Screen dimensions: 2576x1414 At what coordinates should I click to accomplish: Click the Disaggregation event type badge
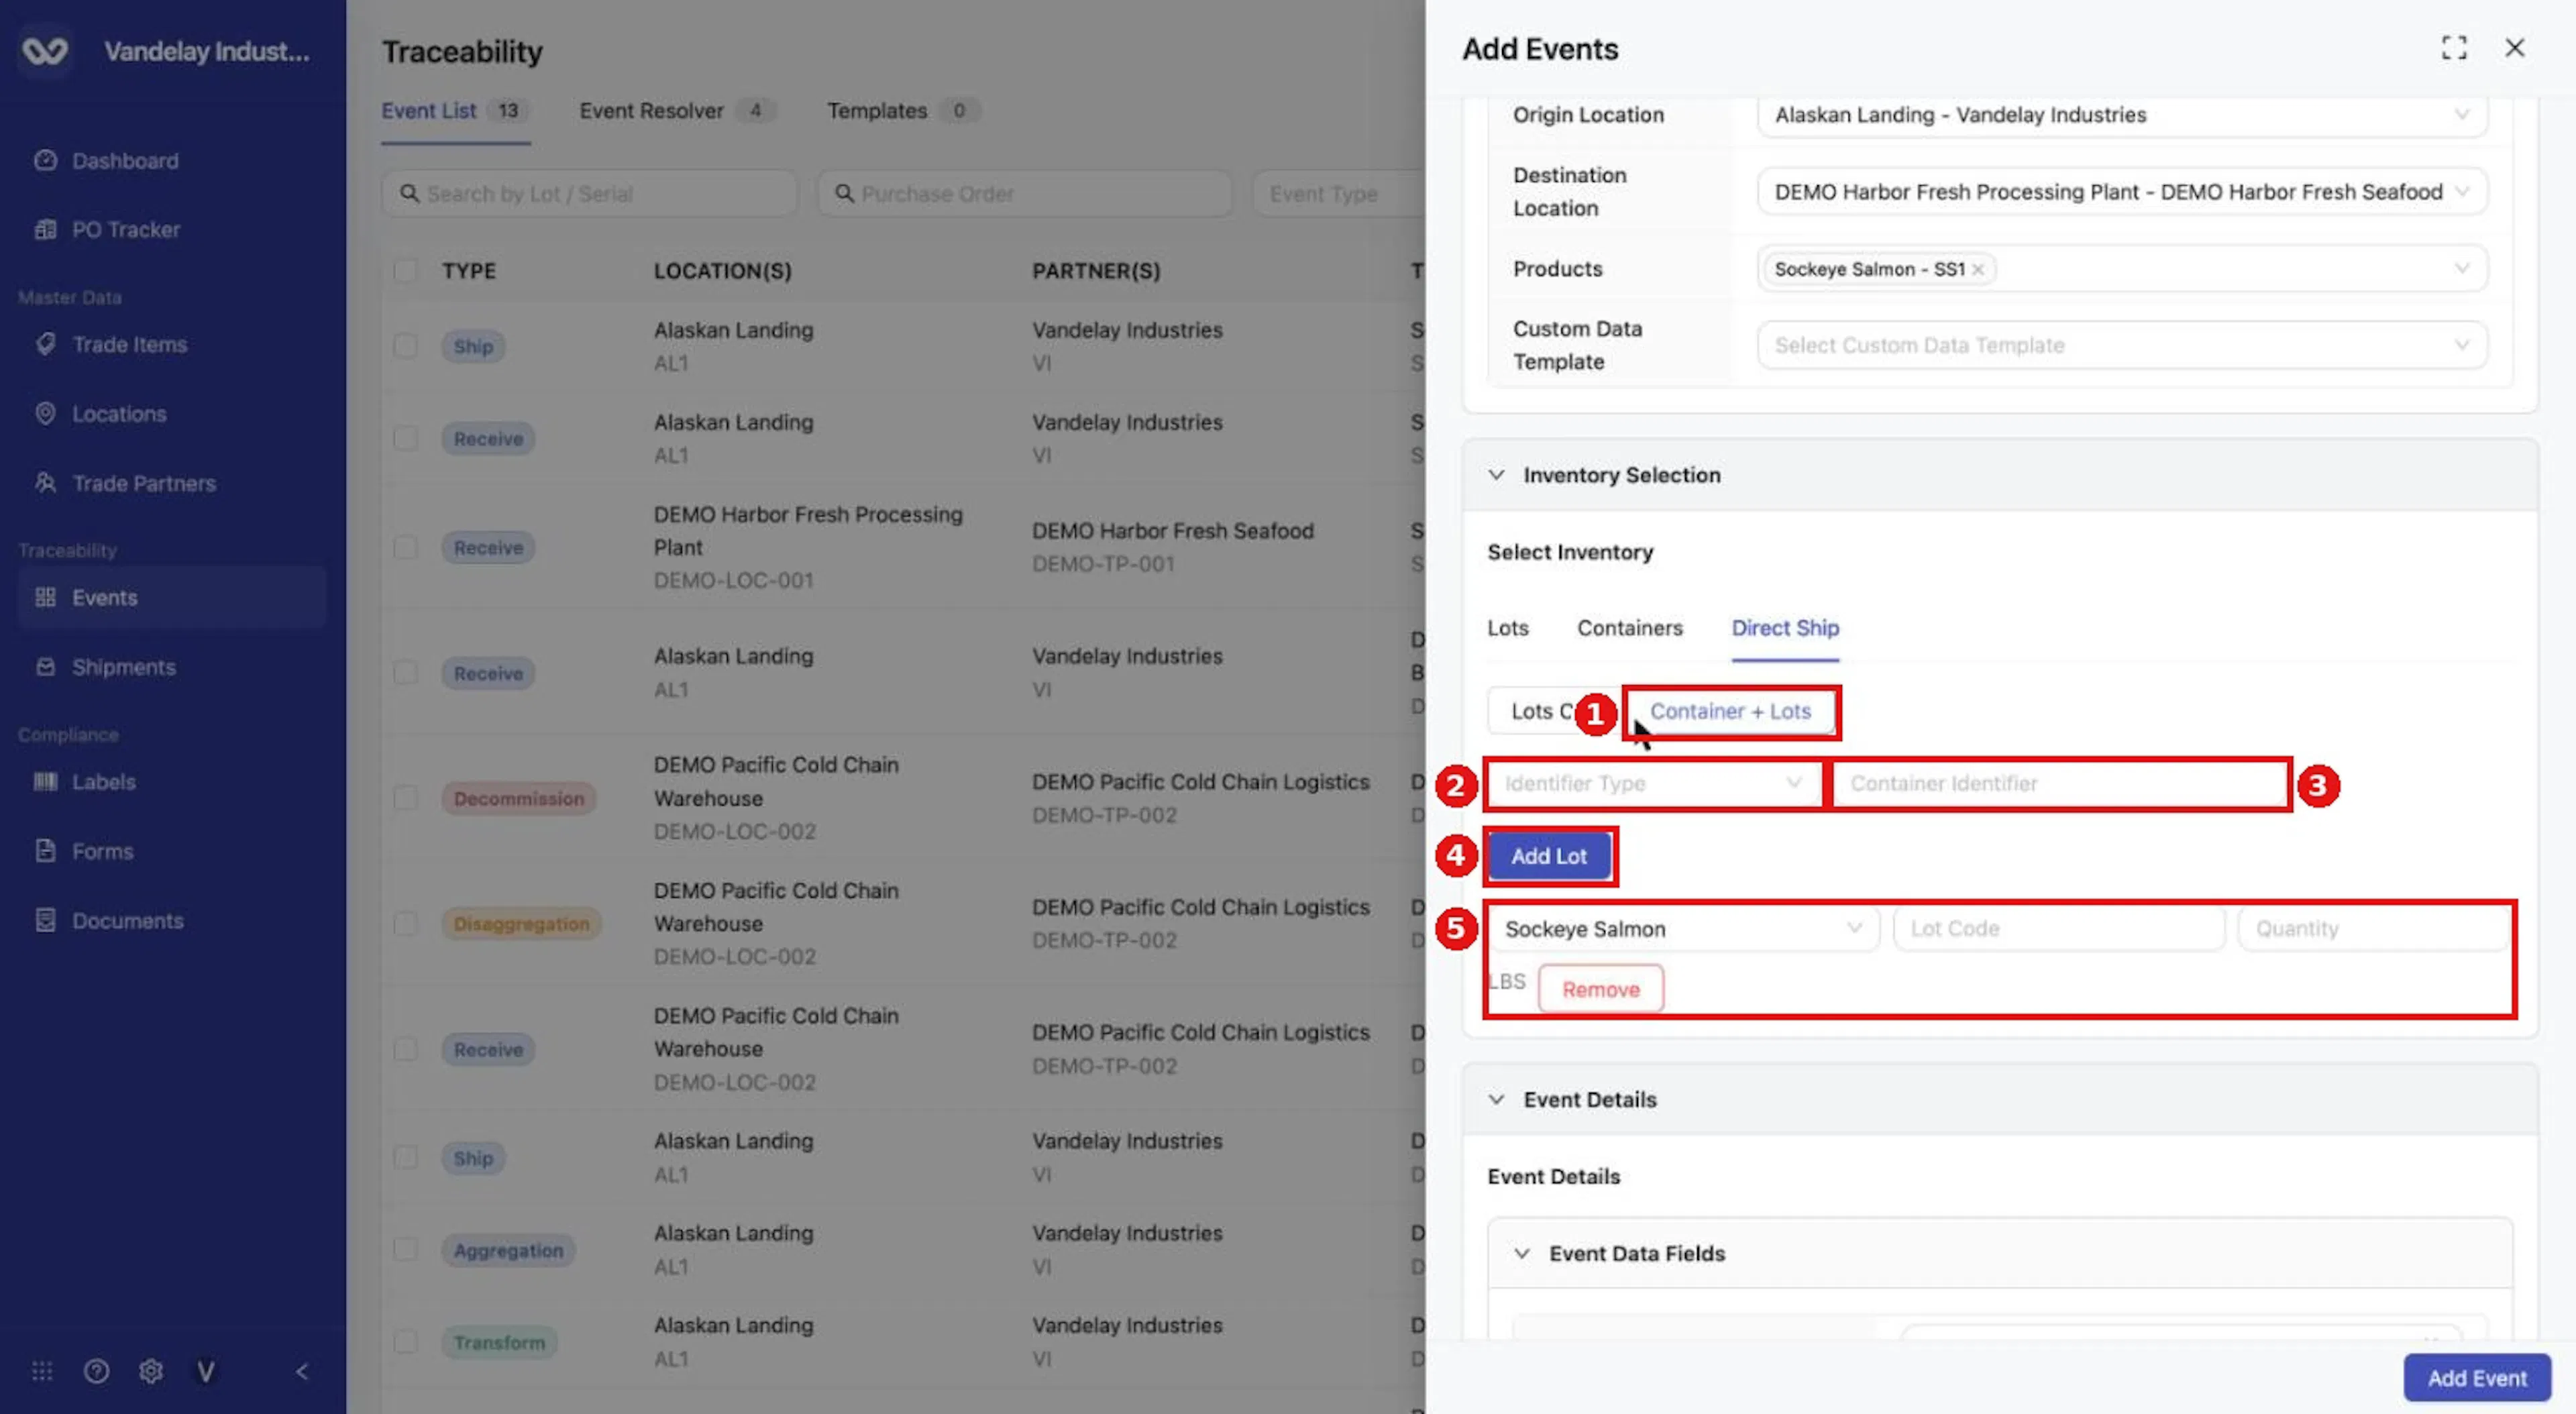coord(521,923)
